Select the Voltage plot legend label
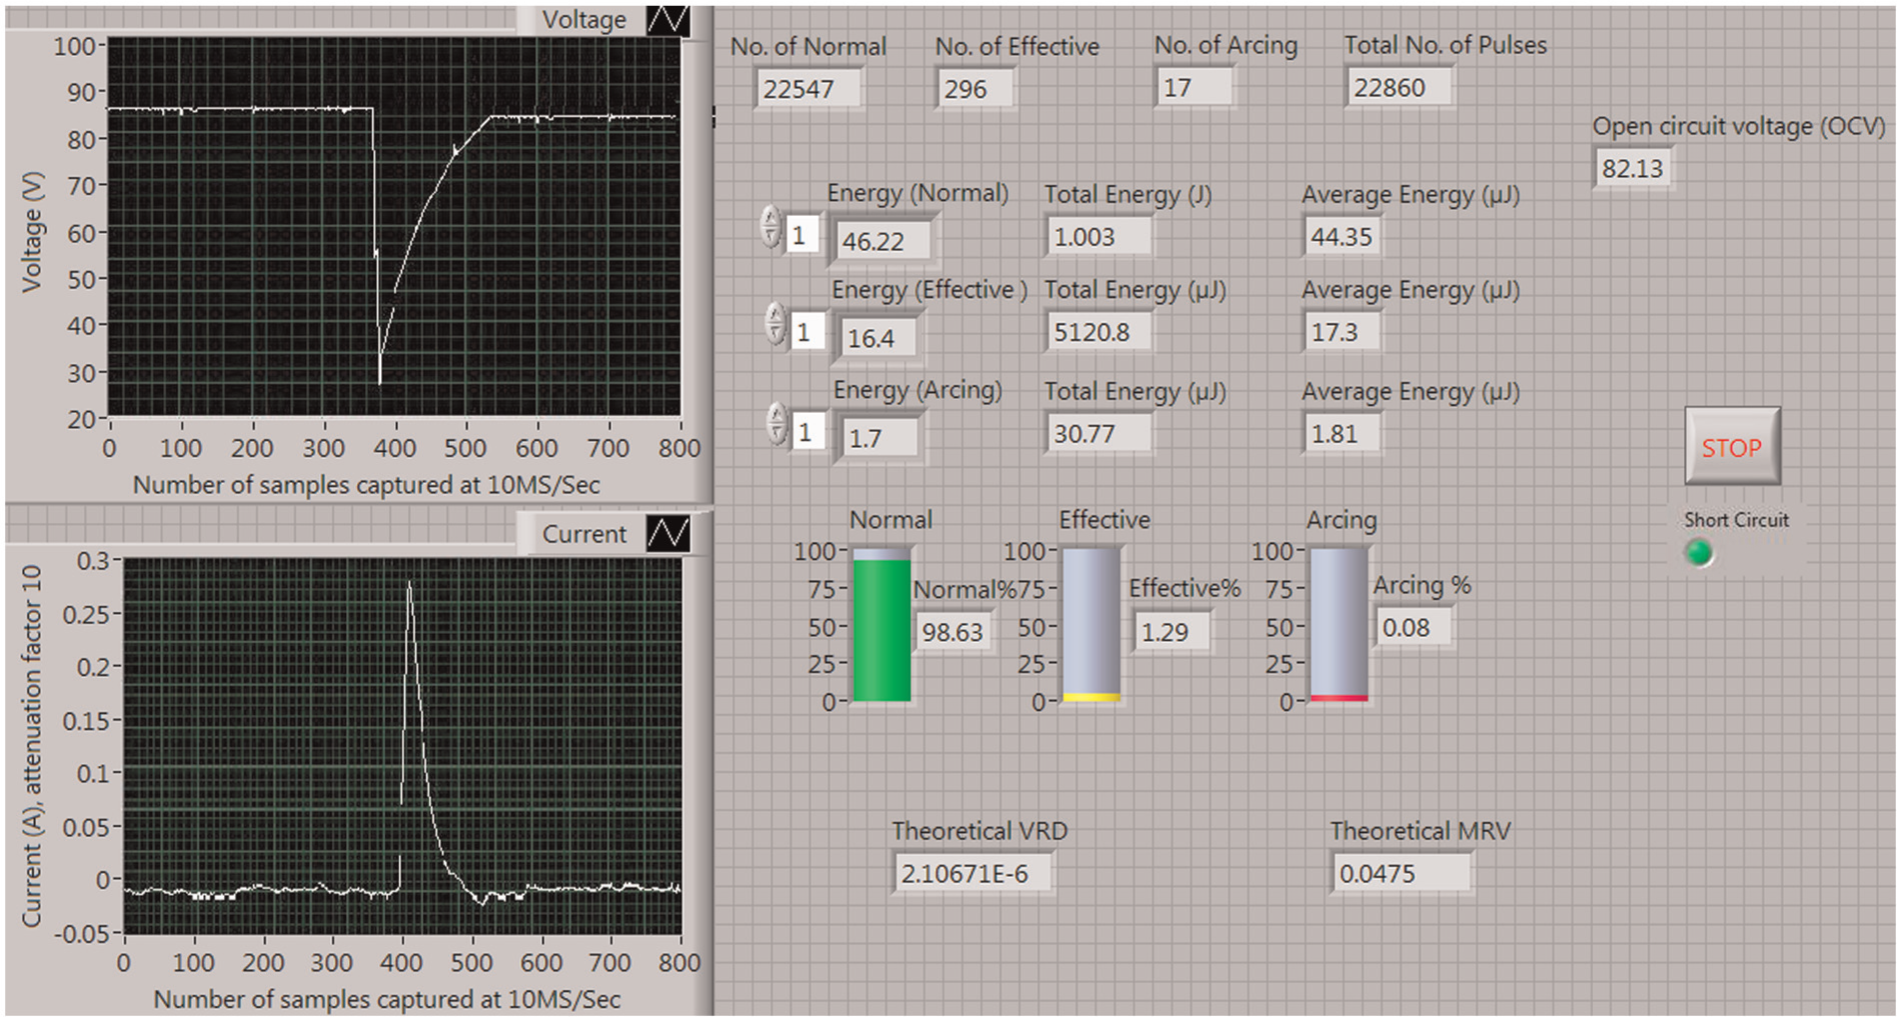The image size is (1897, 1017). point(584,20)
